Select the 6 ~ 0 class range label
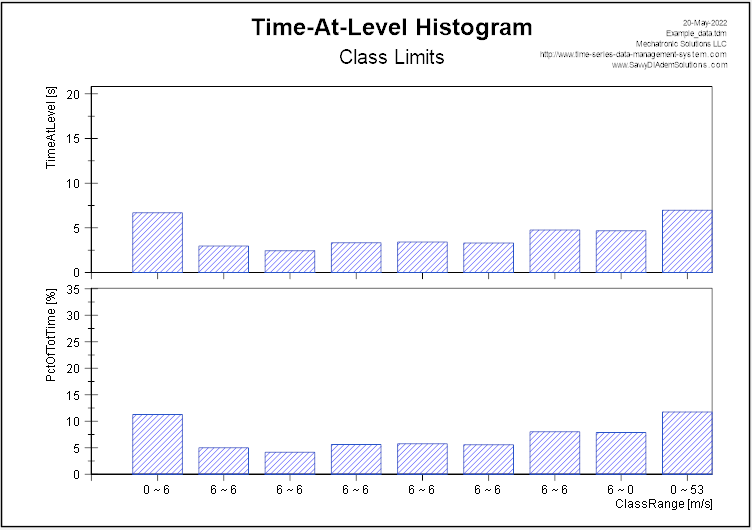 (x=621, y=490)
